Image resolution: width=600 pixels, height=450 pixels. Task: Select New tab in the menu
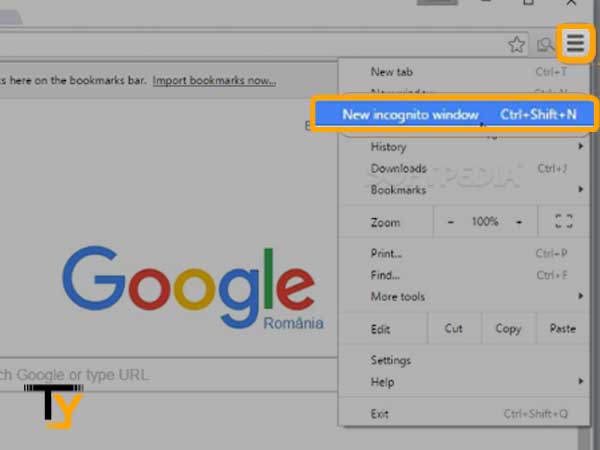pos(464,72)
